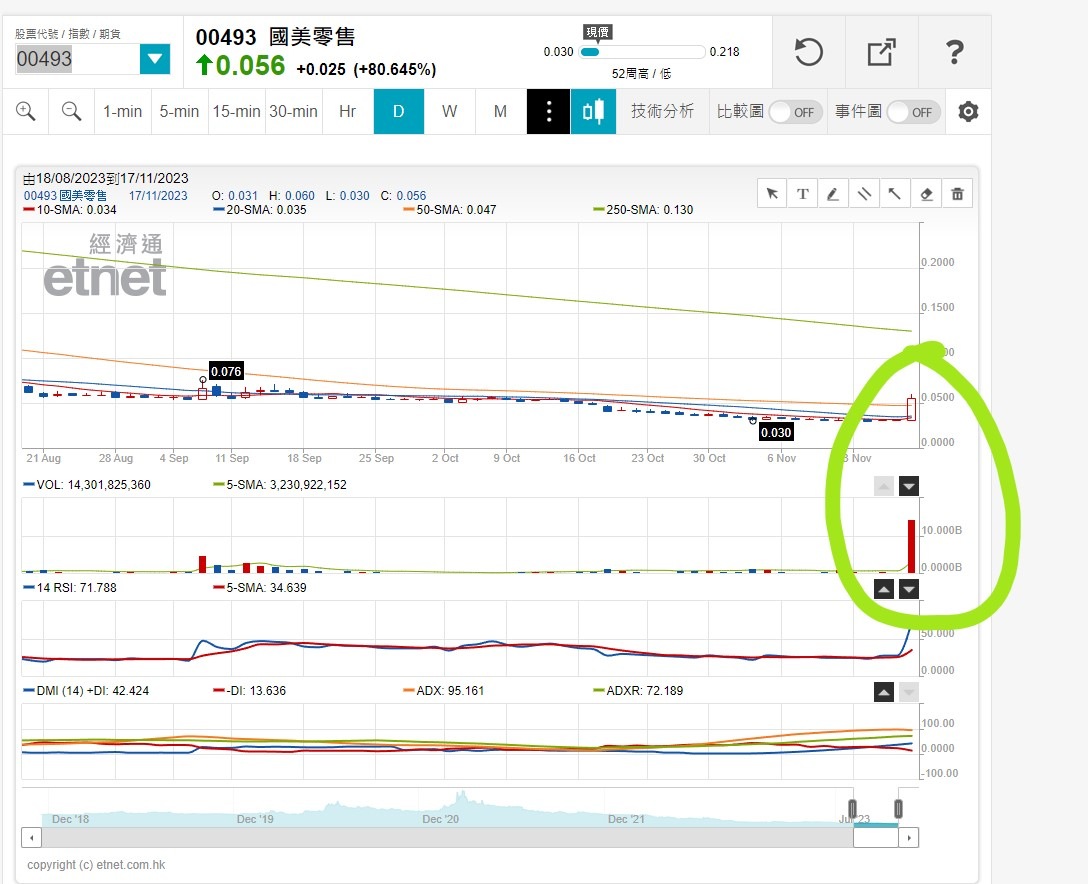Click volume 5-SMA: 3,230,922,152 label
1088x884 pixels.
[280, 485]
